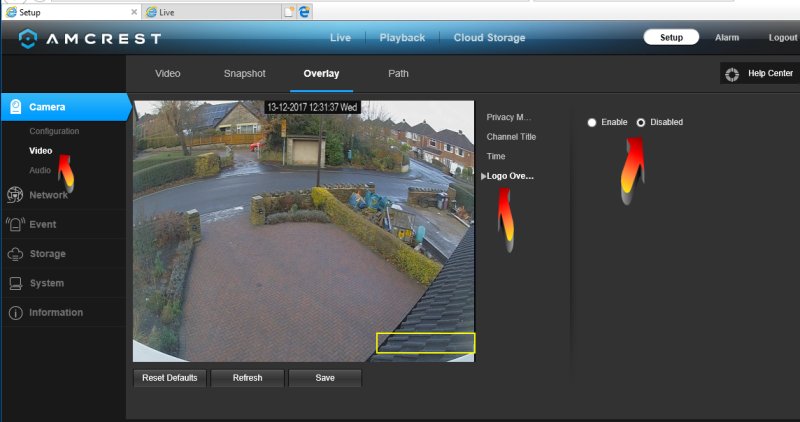Open Cloud Storage from top menu
This screenshot has width=800, height=422.
point(489,38)
